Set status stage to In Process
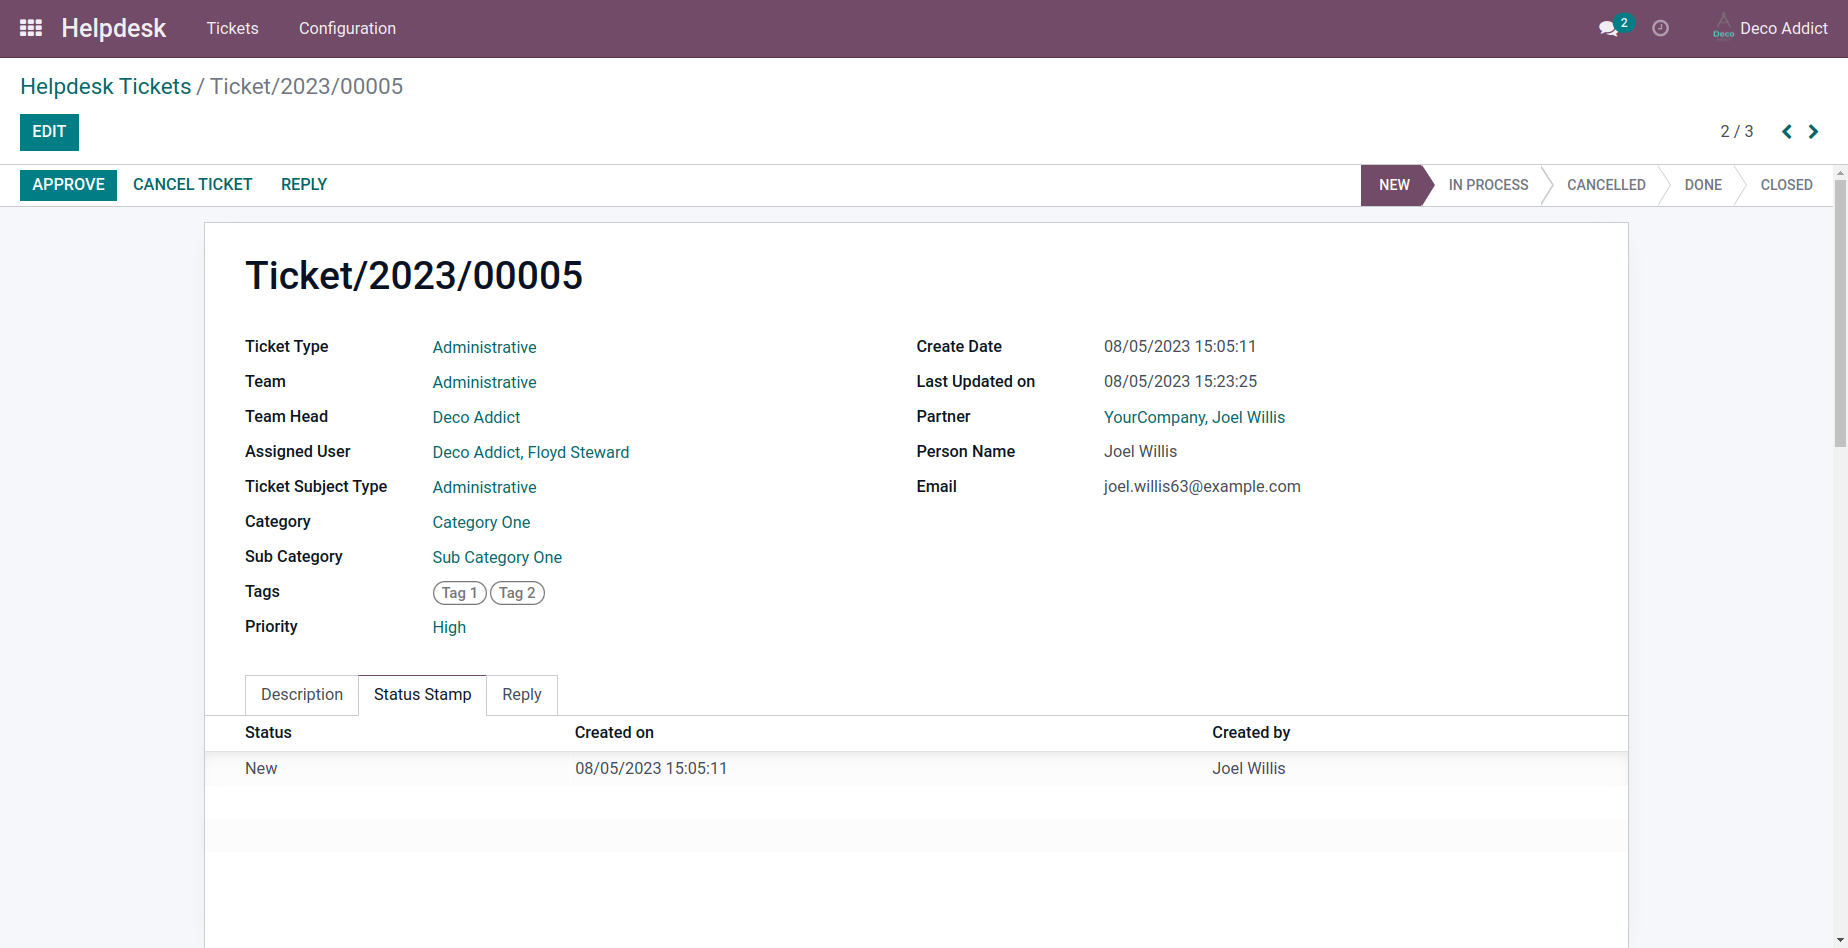The image size is (1848, 948). click(1488, 185)
